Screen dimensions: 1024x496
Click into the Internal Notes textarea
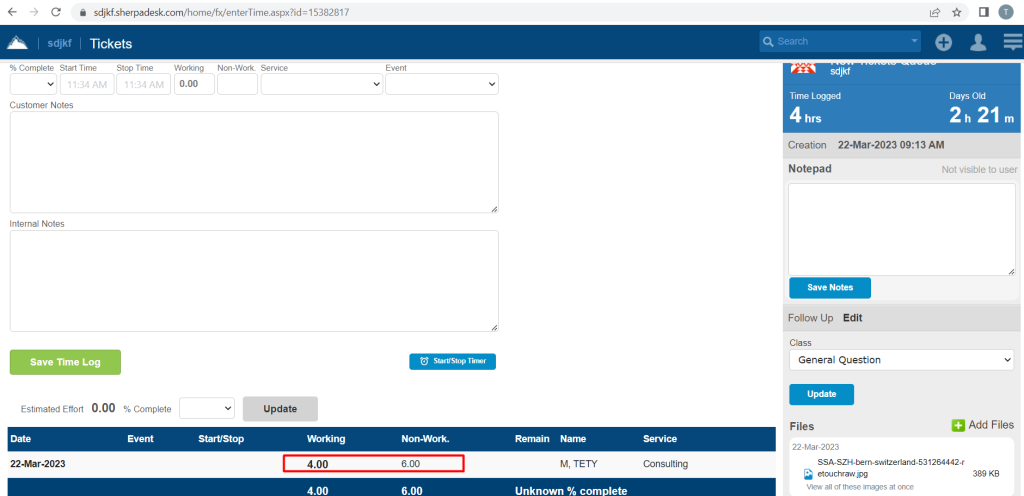[254, 281]
